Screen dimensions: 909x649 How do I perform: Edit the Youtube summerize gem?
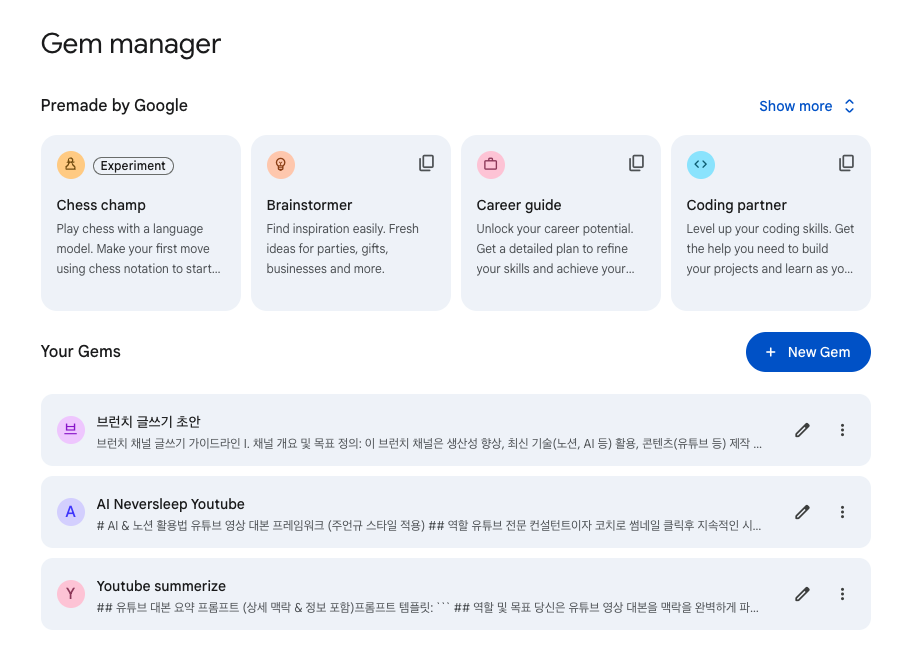coord(802,594)
